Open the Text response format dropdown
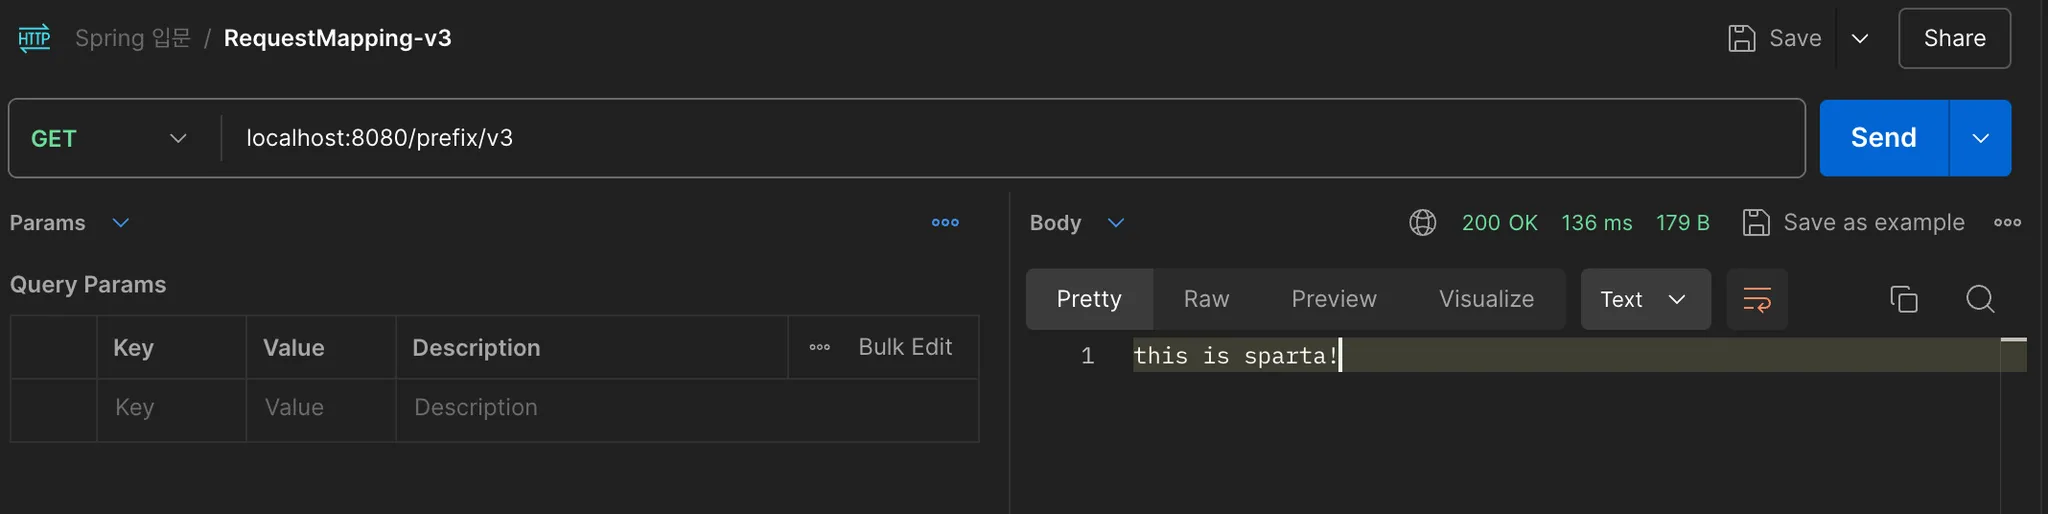Viewport: 2048px width, 514px height. [x=1645, y=299]
